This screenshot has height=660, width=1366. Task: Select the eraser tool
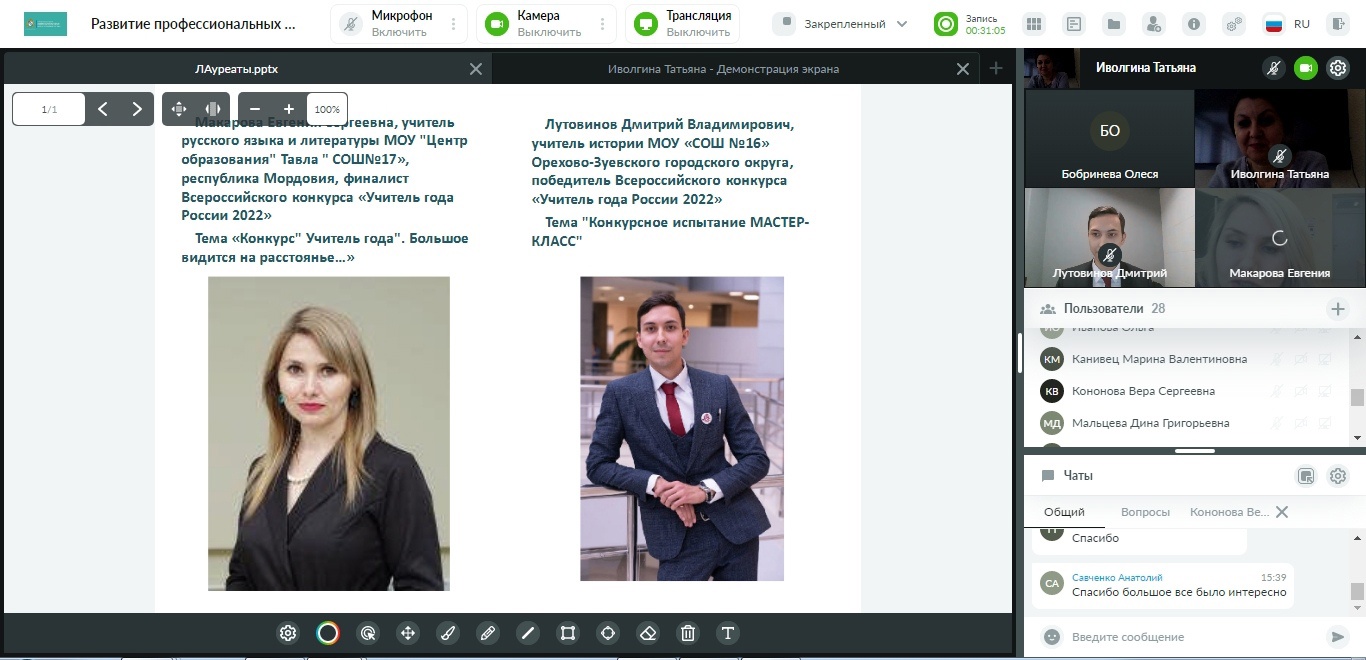point(648,633)
